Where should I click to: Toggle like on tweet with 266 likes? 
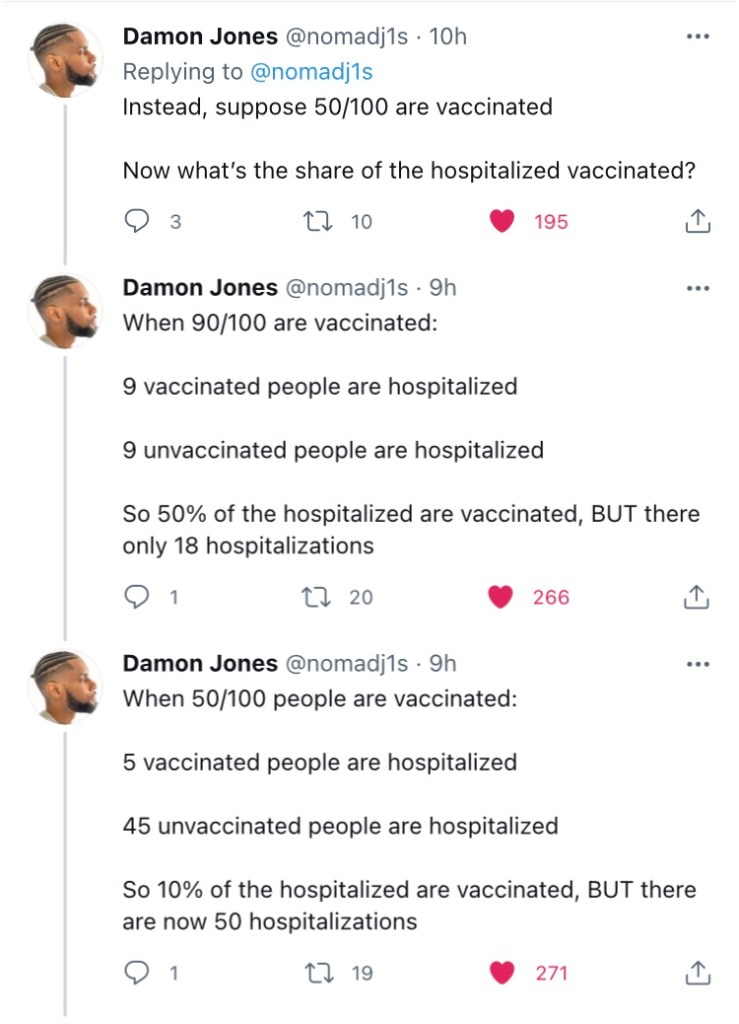coord(501,597)
